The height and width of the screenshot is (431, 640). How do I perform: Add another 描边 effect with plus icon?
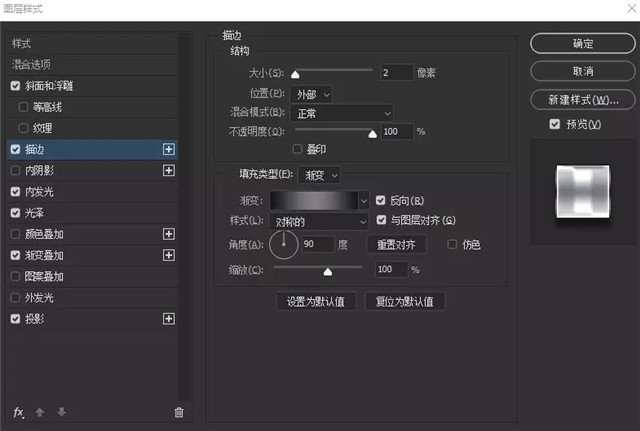(x=169, y=149)
